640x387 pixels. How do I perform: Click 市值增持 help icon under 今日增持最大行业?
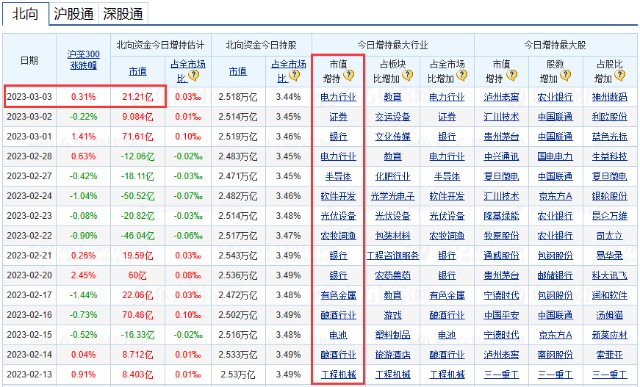(348, 76)
